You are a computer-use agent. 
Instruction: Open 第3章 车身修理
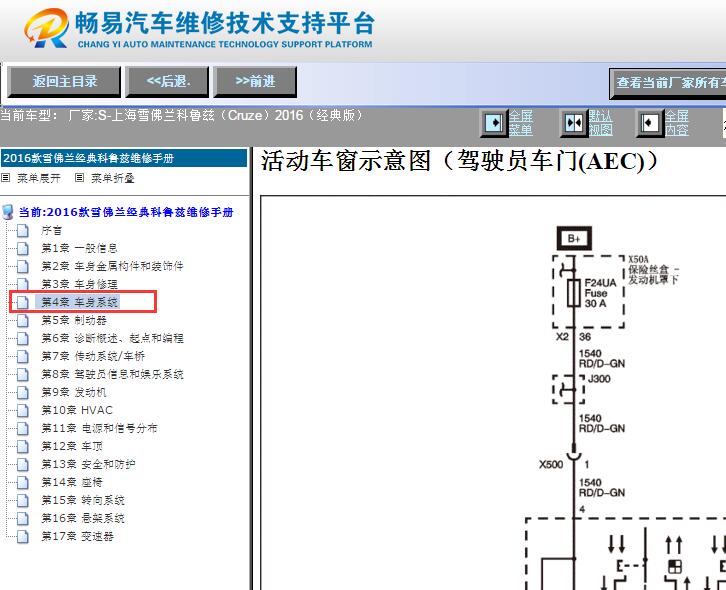tap(79, 284)
